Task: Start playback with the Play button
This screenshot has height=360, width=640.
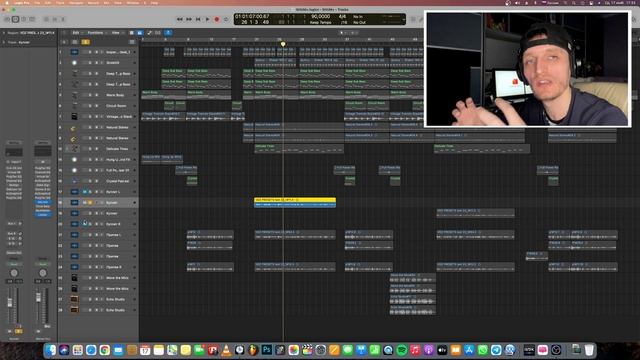Action: click(x=207, y=19)
